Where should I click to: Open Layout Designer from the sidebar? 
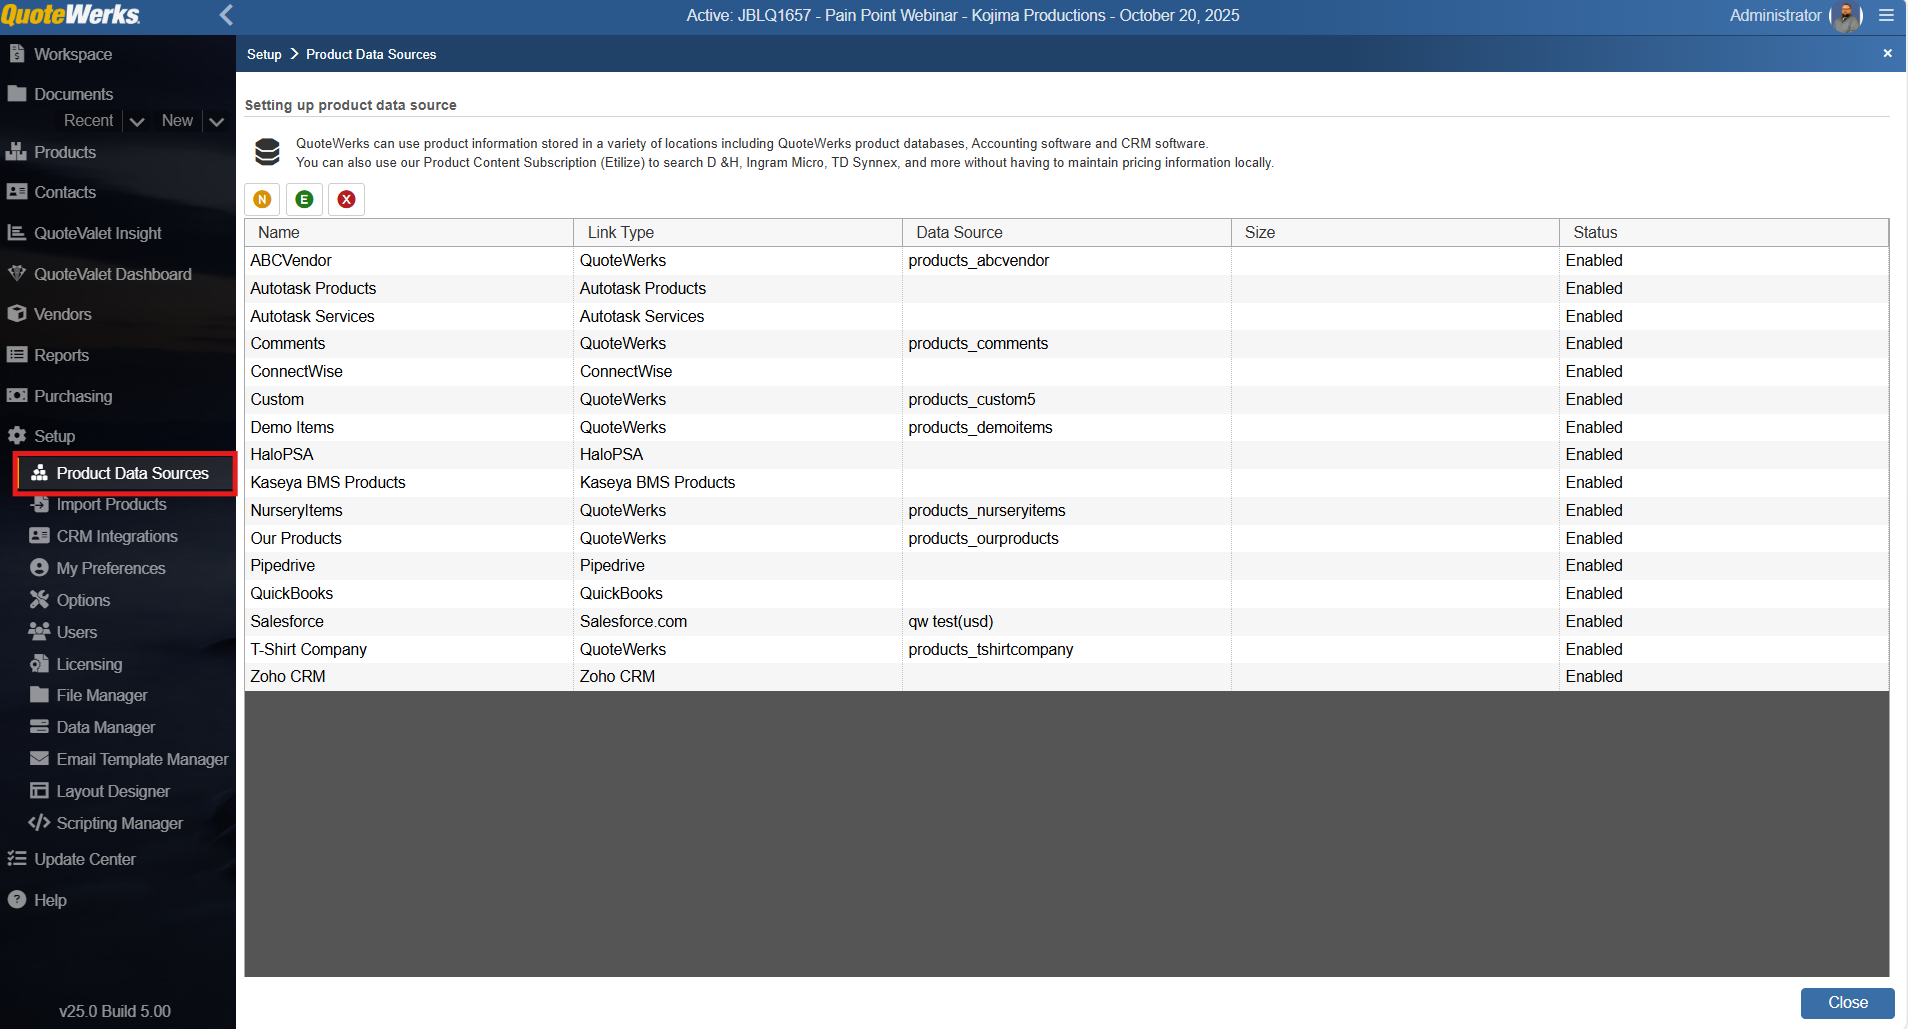tap(113, 791)
